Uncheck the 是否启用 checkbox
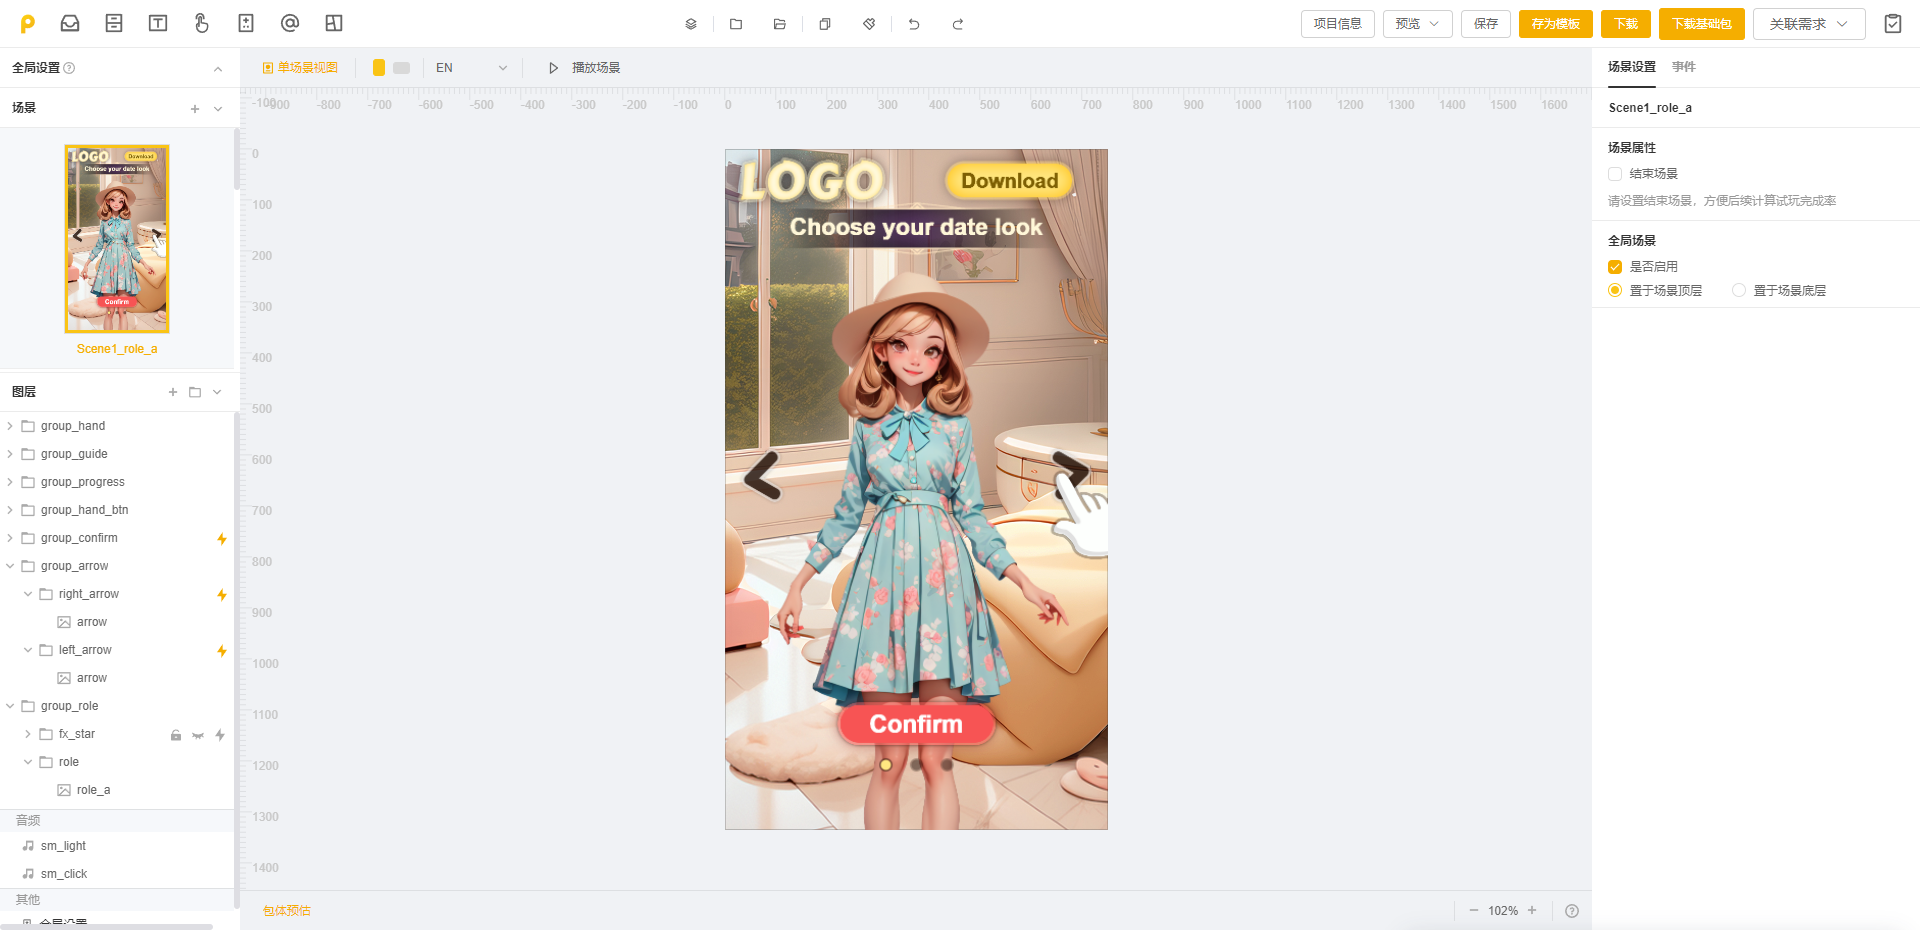This screenshot has height=930, width=1920. pos(1615,267)
